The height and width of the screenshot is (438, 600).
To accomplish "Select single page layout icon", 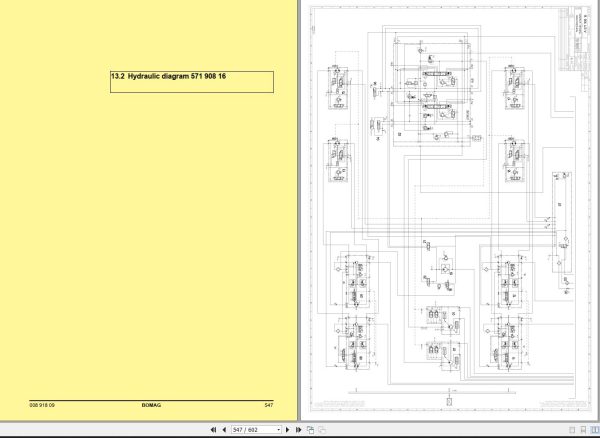I will coord(572,430).
